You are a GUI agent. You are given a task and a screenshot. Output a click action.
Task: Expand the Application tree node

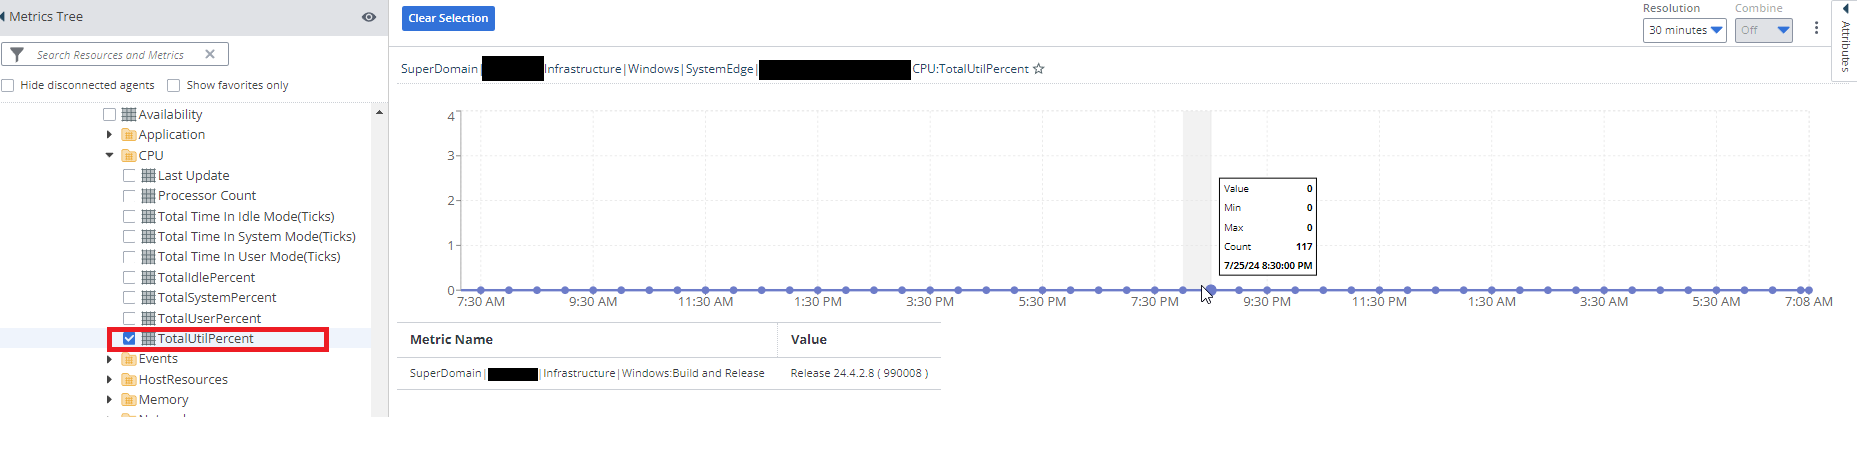pyautogui.click(x=109, y=134)
